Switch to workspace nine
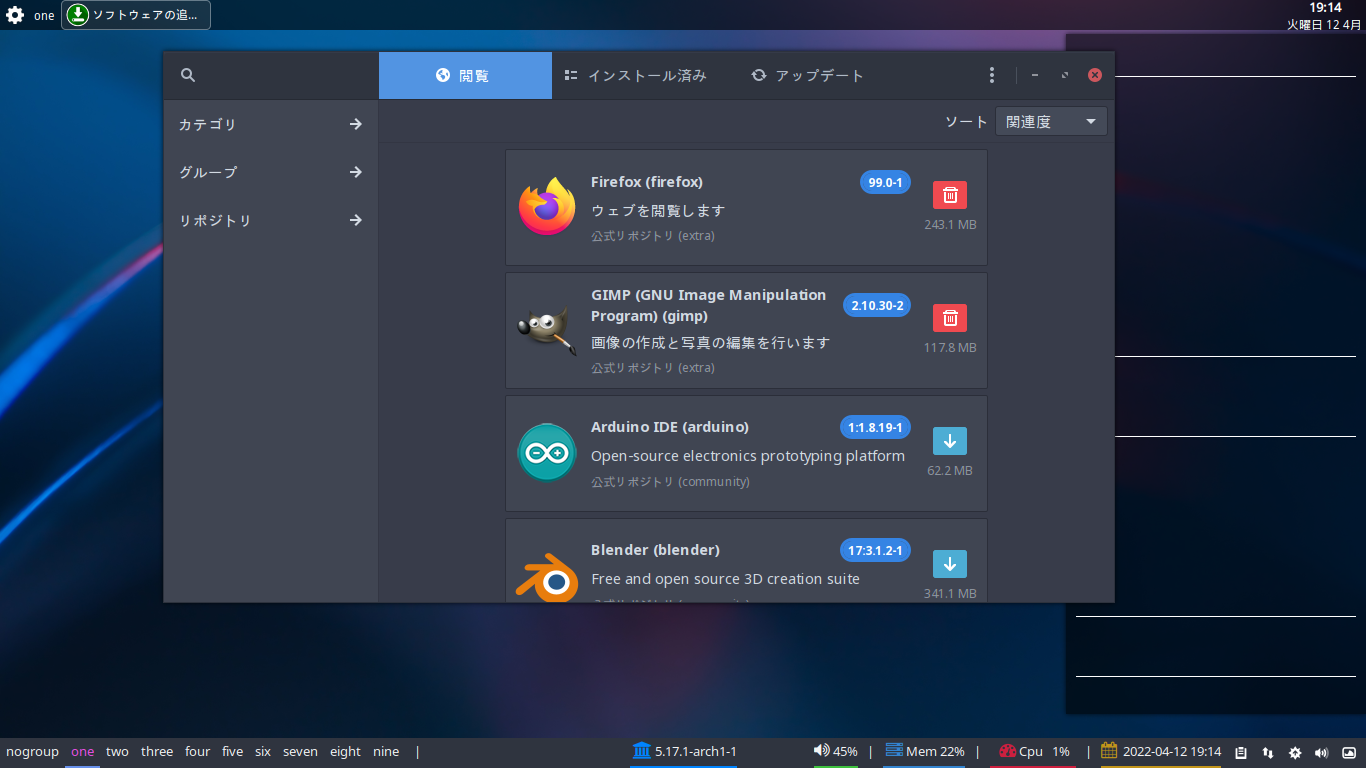The image size is (1366, 768). (x=386, y=752)
